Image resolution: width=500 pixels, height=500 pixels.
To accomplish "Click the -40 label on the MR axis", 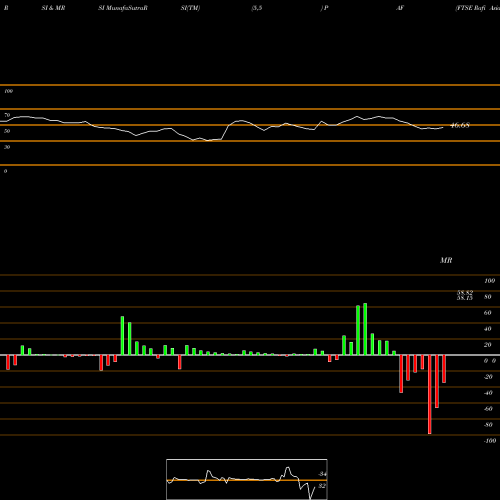I will click(488, 393).
